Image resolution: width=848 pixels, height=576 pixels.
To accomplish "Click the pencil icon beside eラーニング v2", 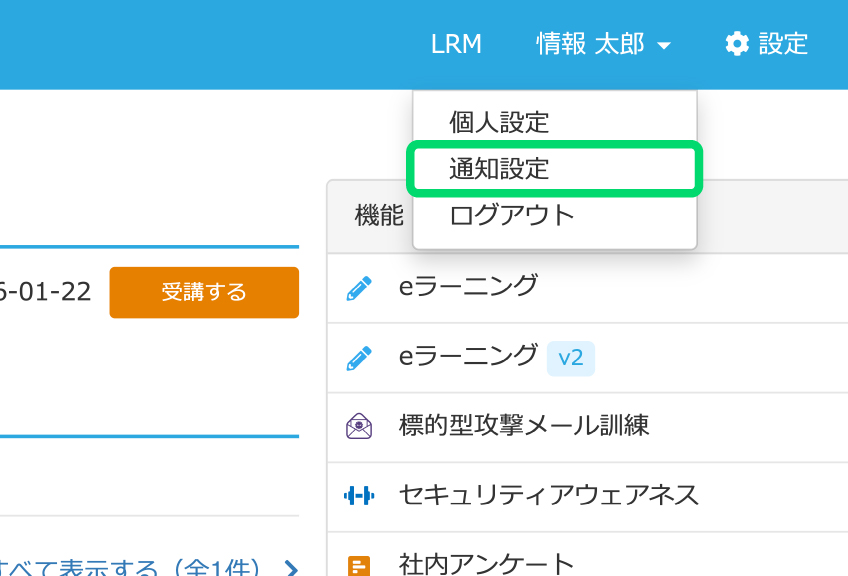I will tap(359, 357).
